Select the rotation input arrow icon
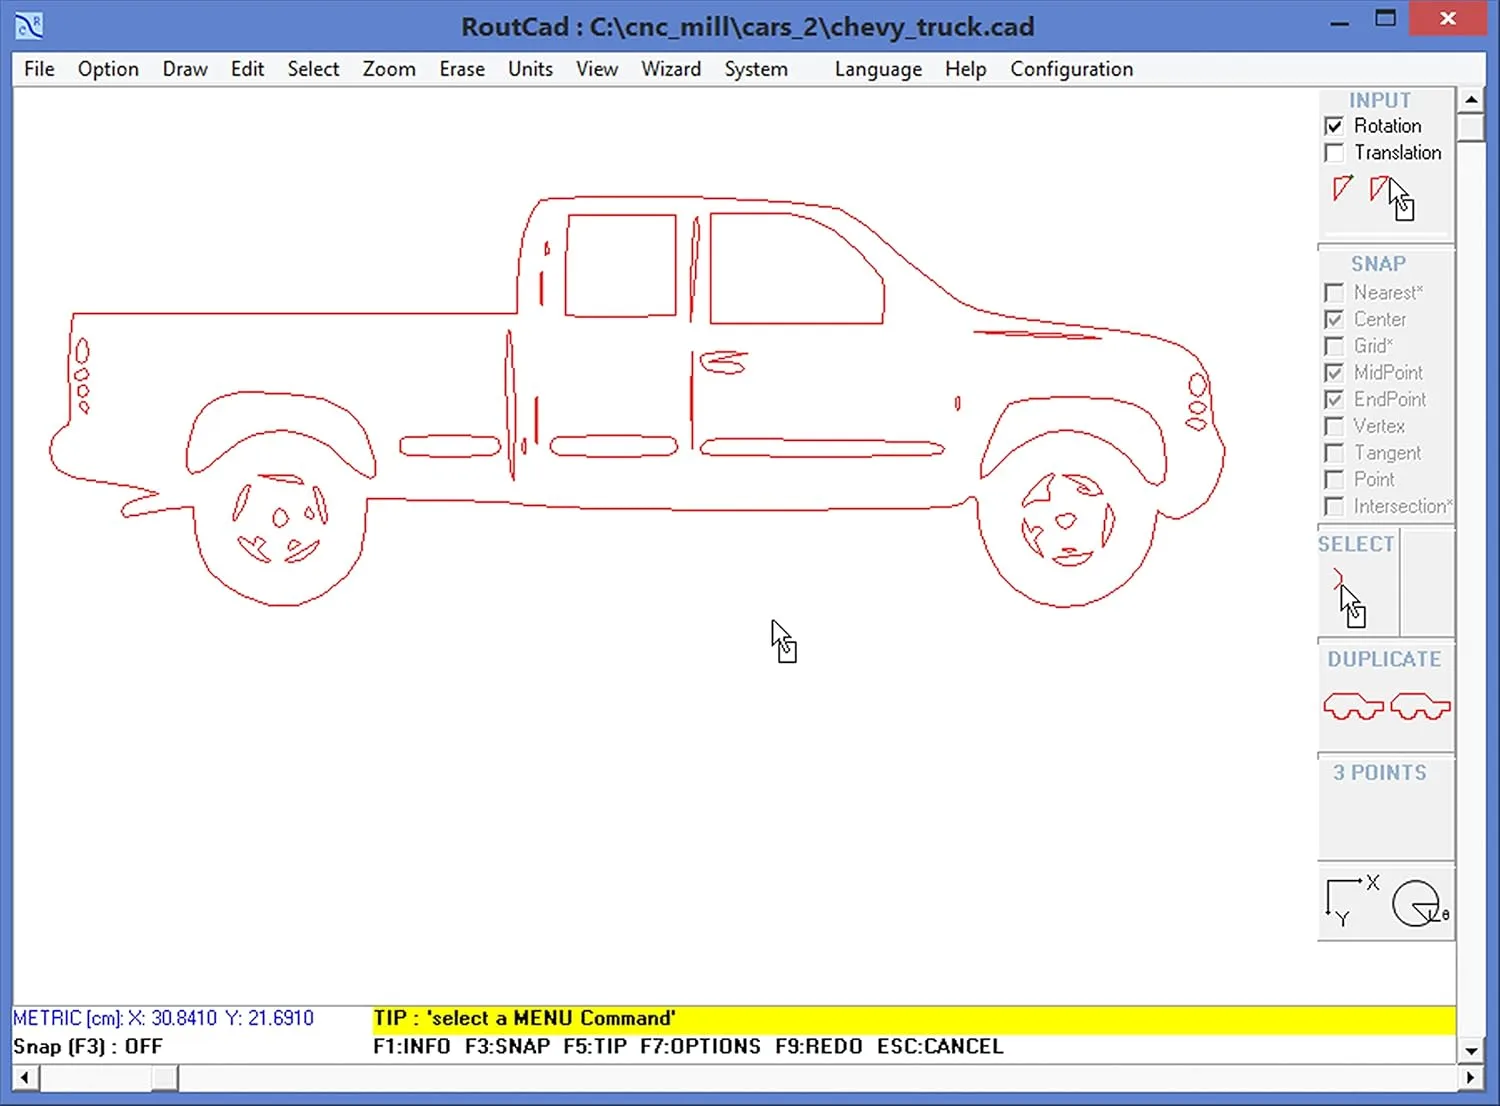 click(x=1342, y=189)
